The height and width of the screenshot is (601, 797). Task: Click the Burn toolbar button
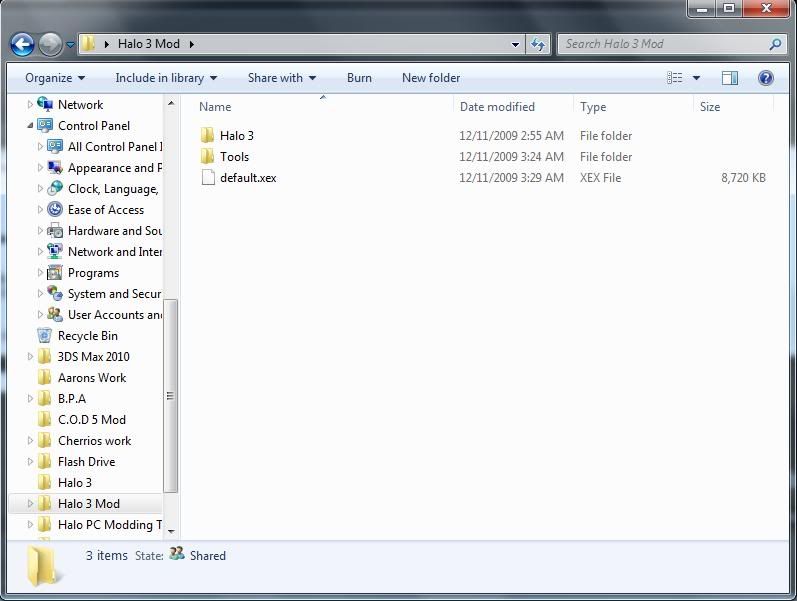[x=359, y=78]
